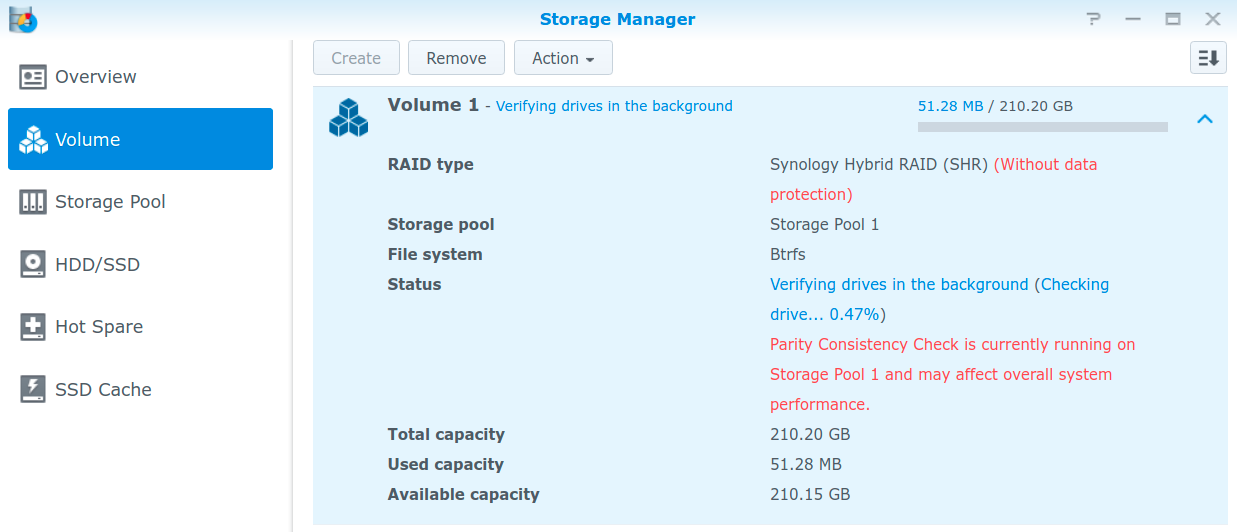Open the HDD/SSD section

[x=140, y=265]
